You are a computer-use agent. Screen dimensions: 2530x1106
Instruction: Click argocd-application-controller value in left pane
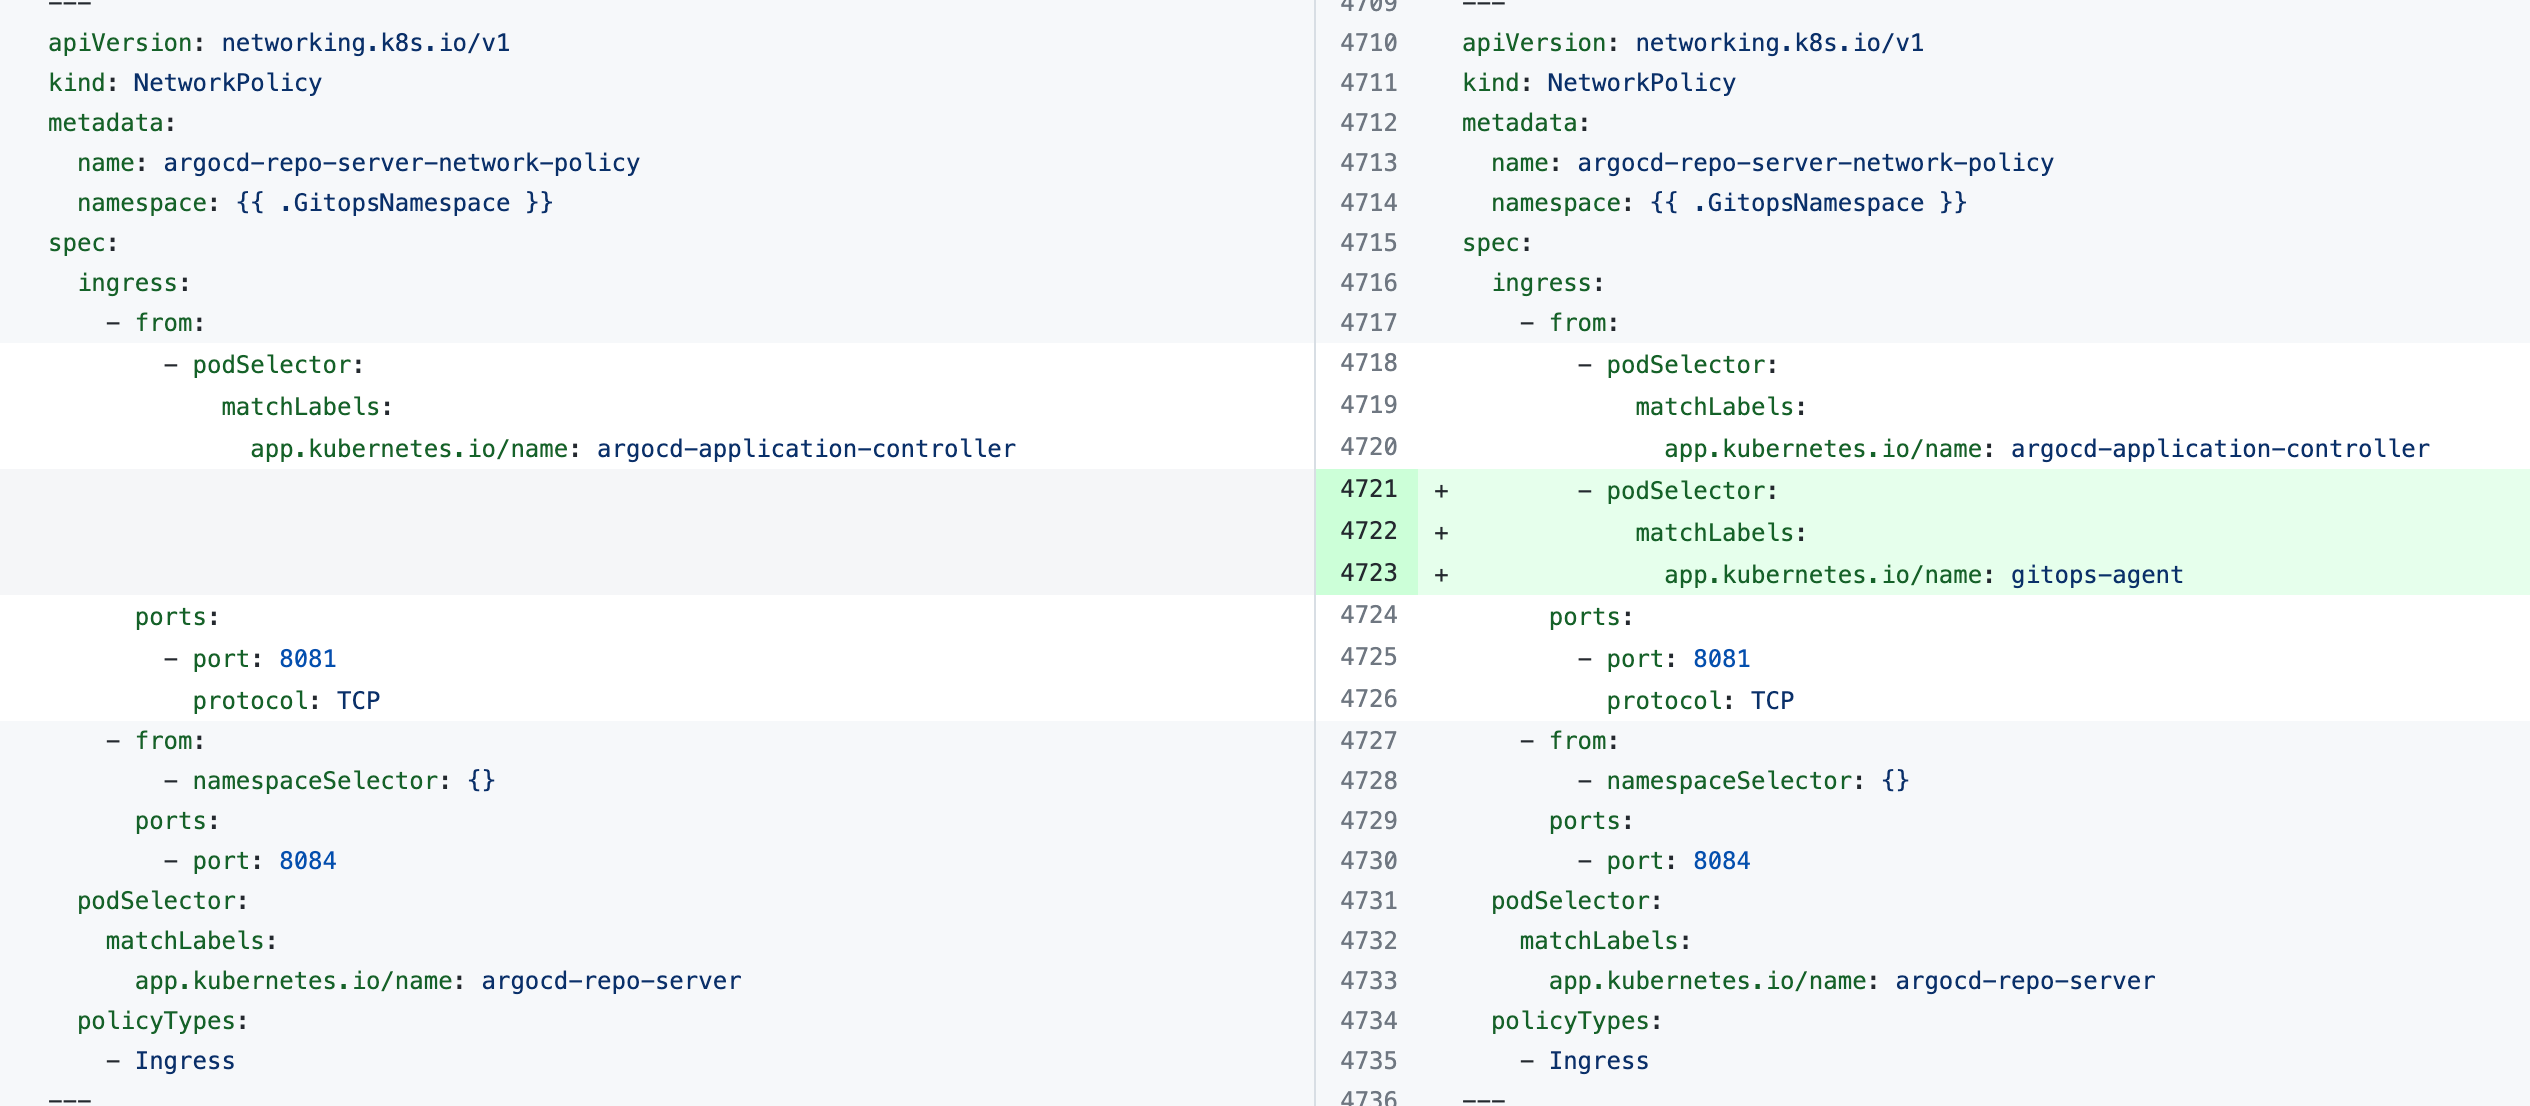click(x=806, y=449)
